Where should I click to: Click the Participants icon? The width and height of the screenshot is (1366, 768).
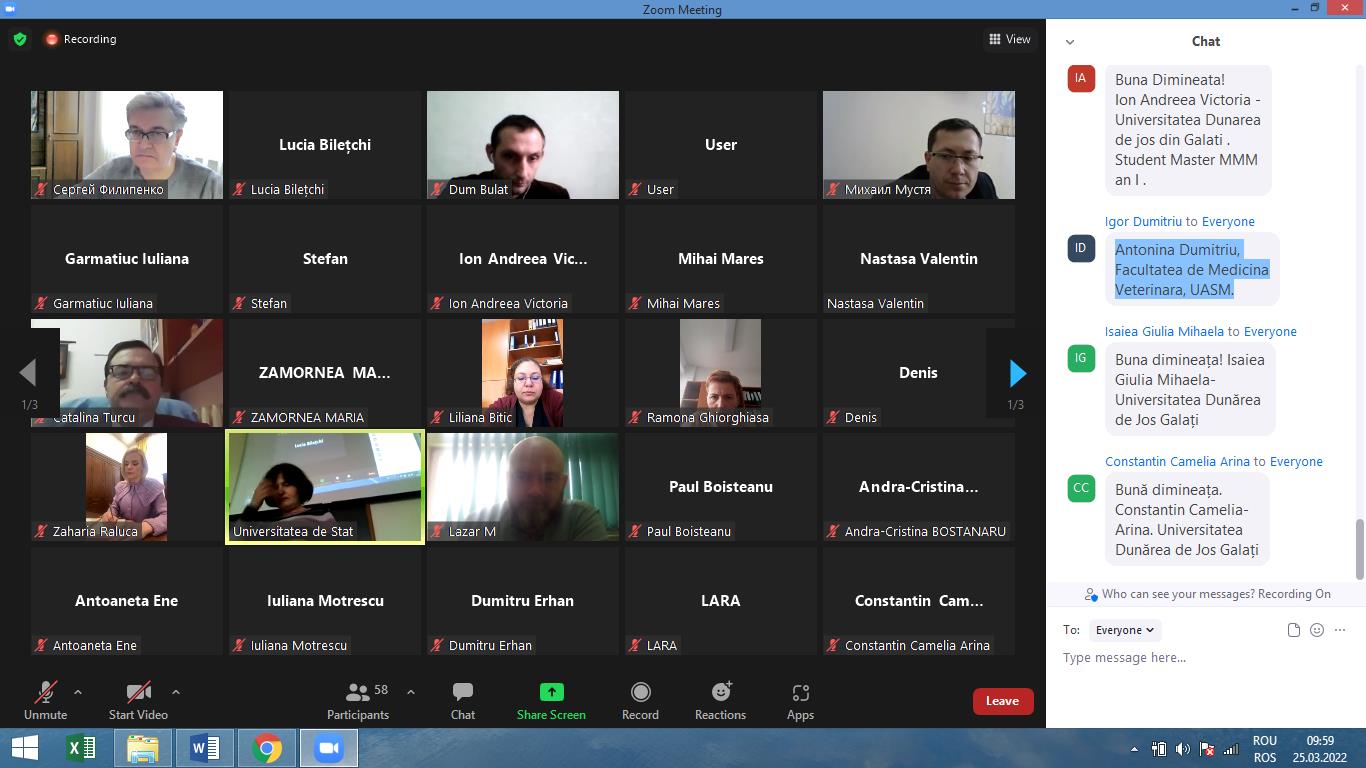coord(358,692)
